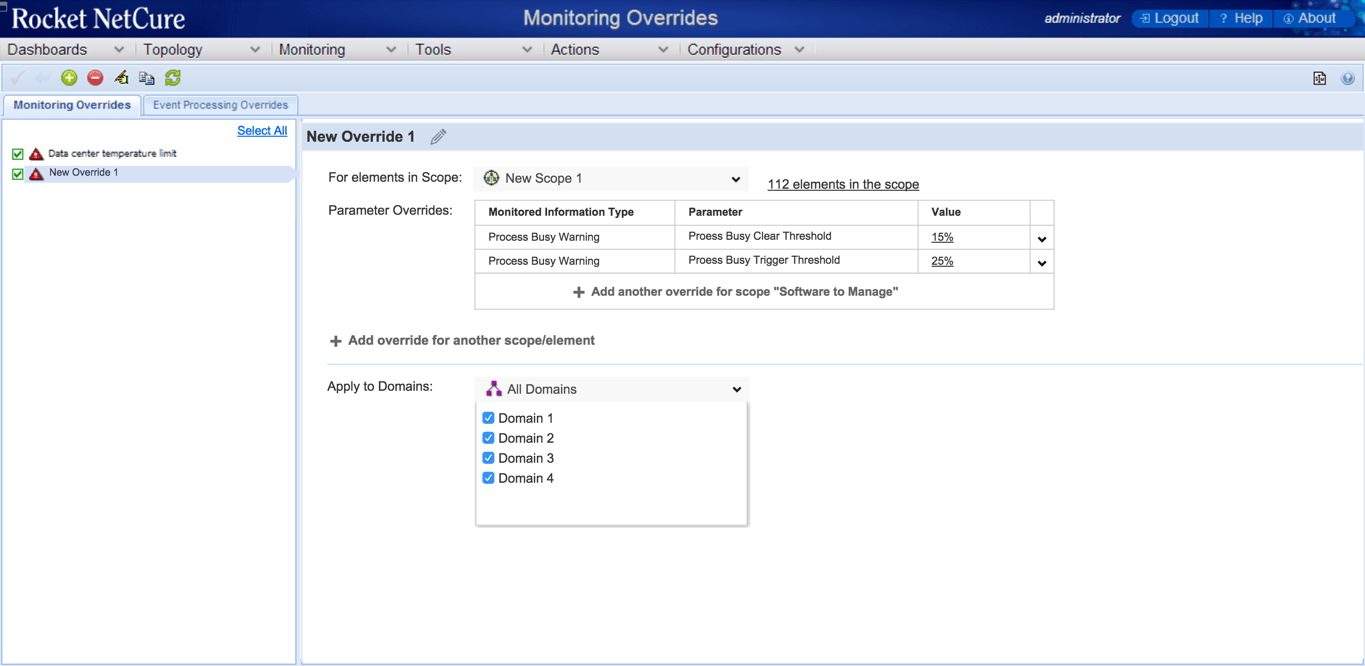This screenshot has height=666, width=1365.
Task: Open the Topology menu
Action: coord(202,49)
